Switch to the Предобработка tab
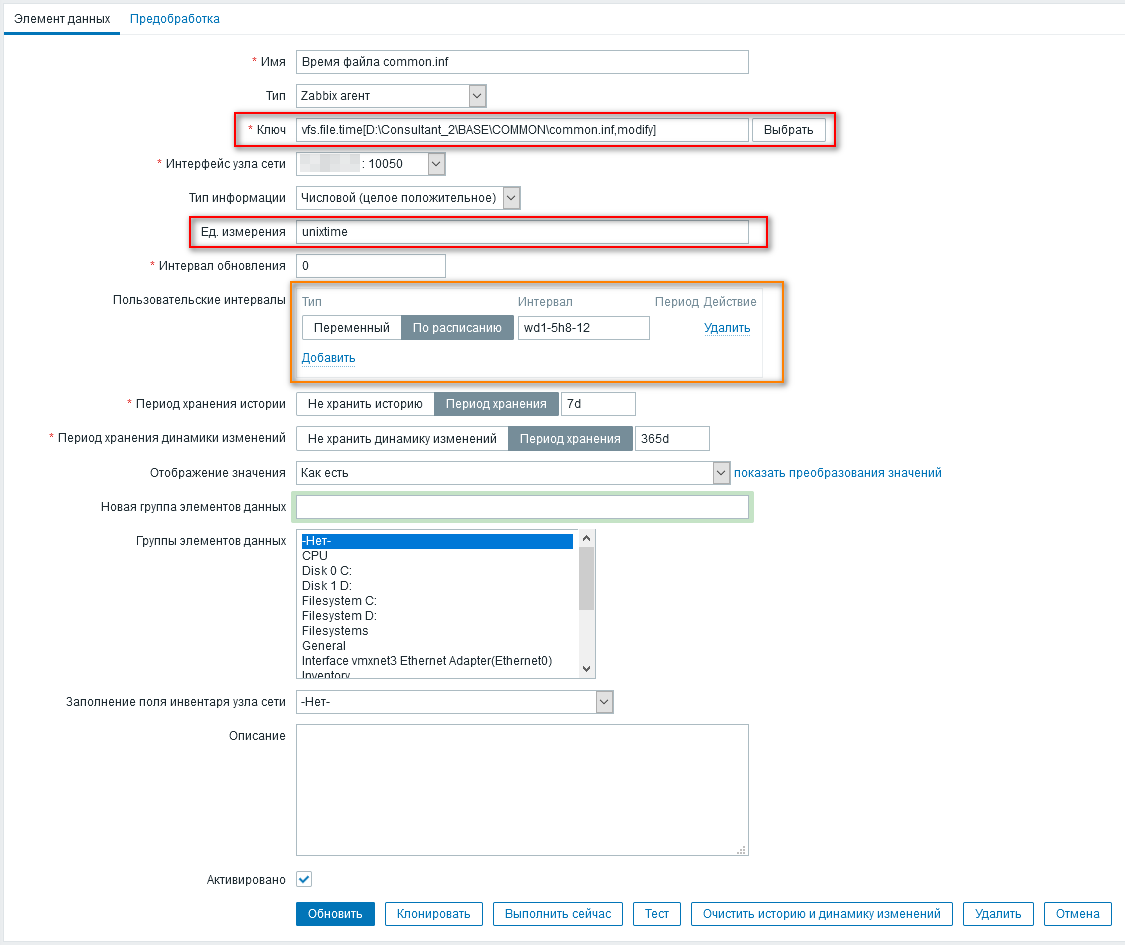This screenshot has height=945, width=1125. [x=174, y=19]
